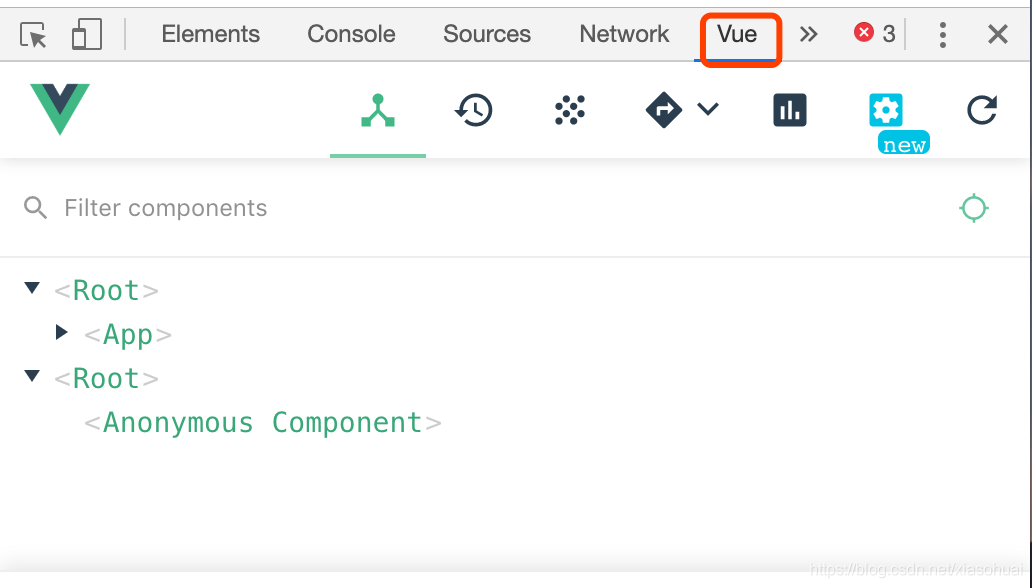
Task: Switch to the Network tab
Action: [623, 33]
